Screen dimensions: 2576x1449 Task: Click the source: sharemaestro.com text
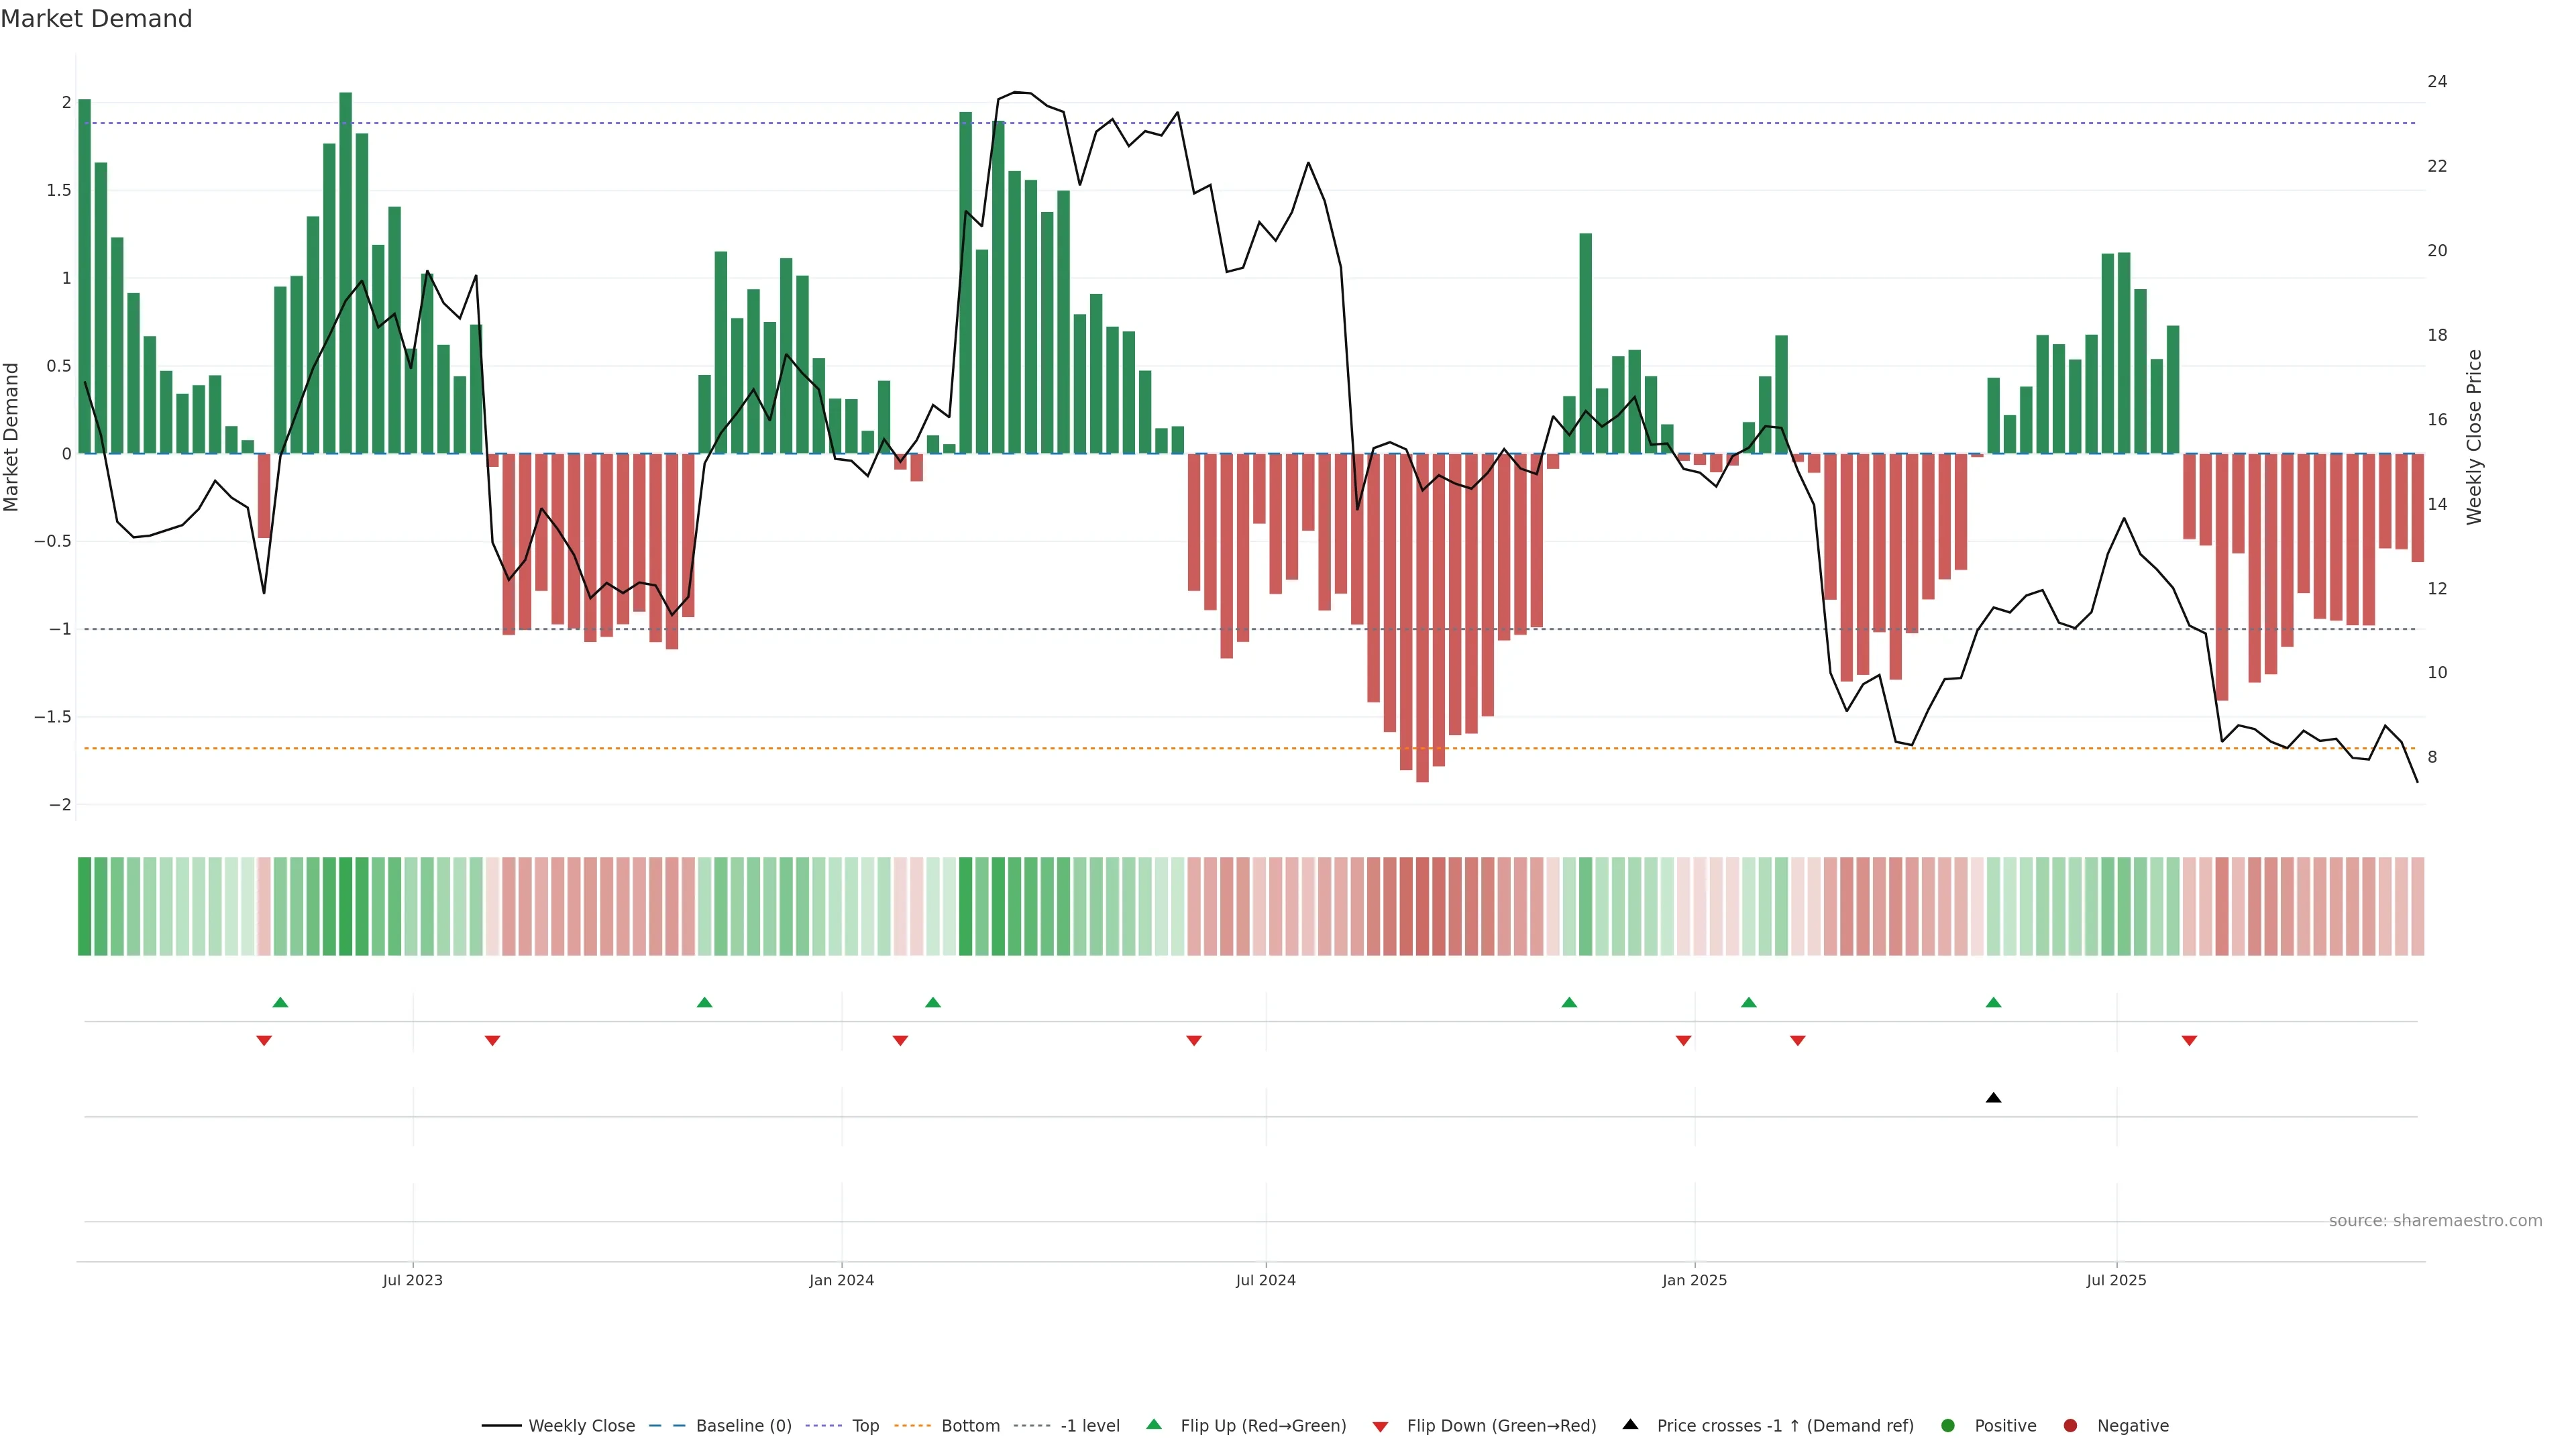[x=2435, y=1221]
